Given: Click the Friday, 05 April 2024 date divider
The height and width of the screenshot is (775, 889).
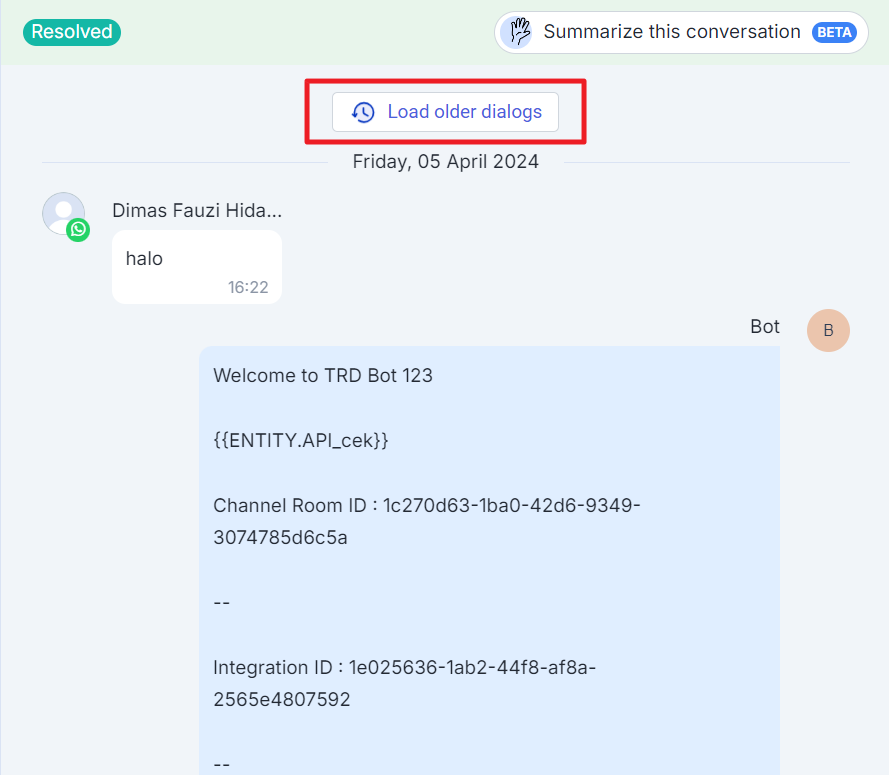Looking at the screenshot, I should click(445, 162).
